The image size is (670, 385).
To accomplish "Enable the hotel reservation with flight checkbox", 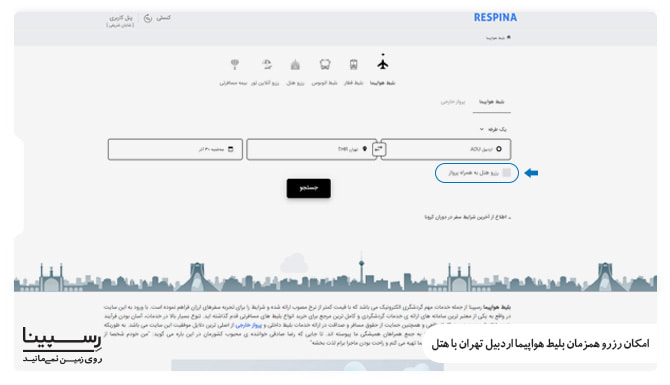I will [x=507, y=173].
